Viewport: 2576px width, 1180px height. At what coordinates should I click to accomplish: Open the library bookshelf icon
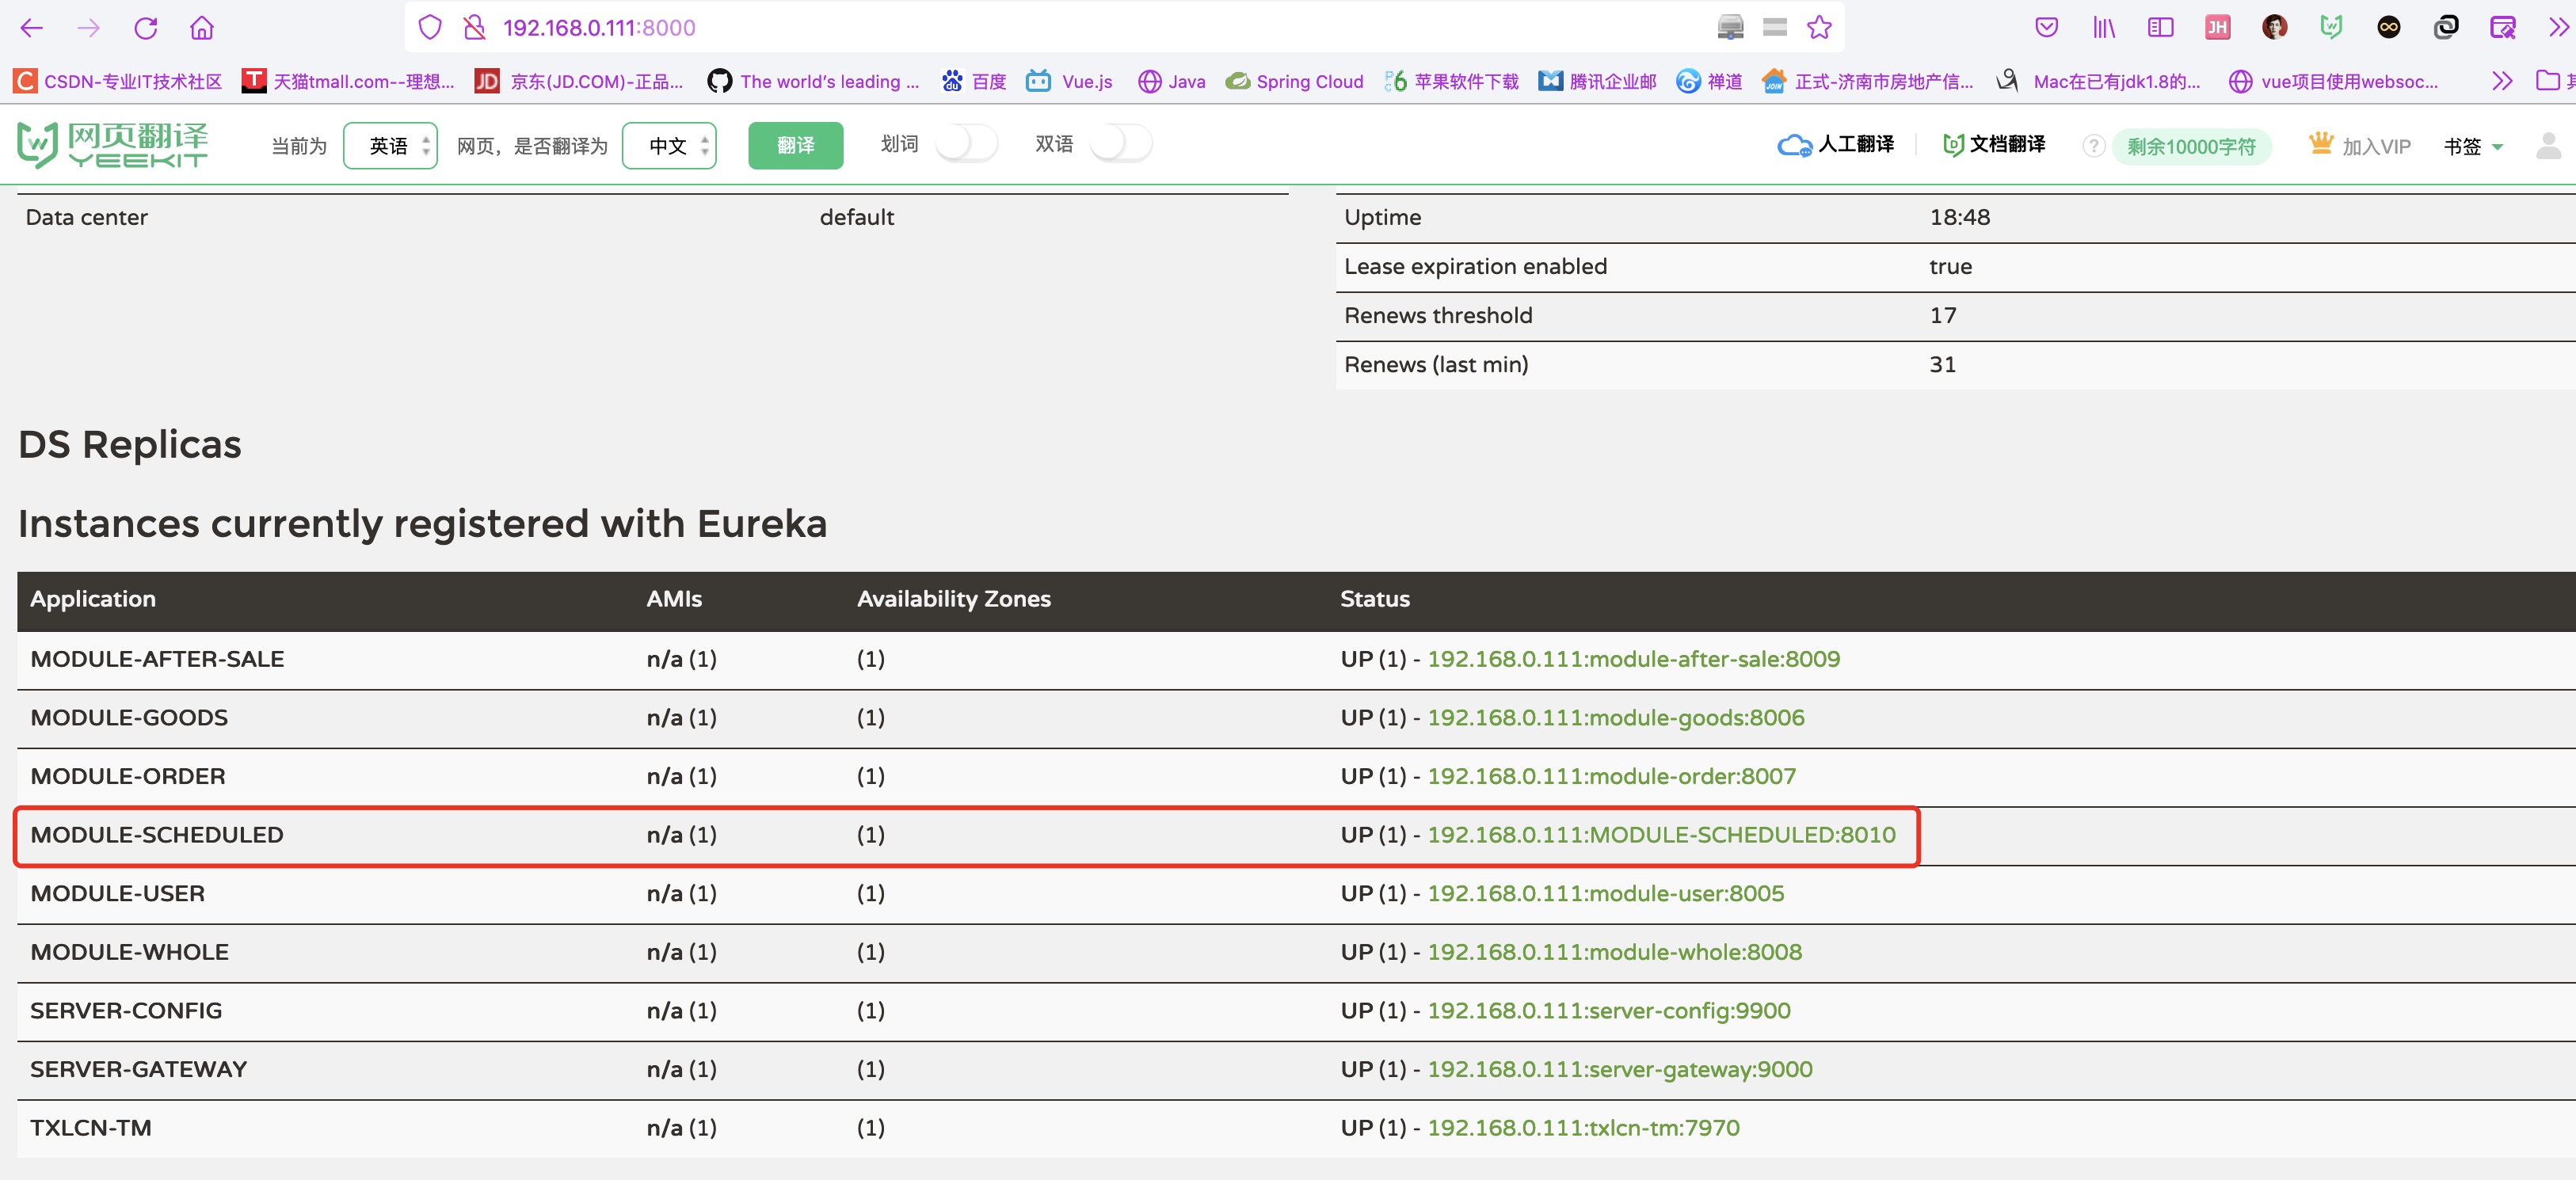pos(2103,28)
